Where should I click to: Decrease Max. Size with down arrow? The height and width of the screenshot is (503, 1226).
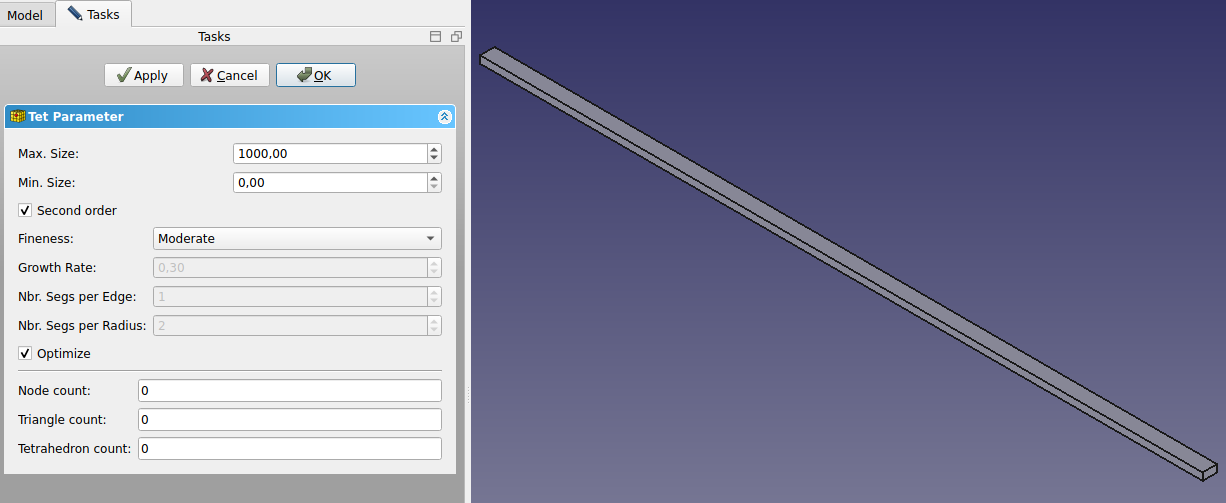(x=434, y=159)
